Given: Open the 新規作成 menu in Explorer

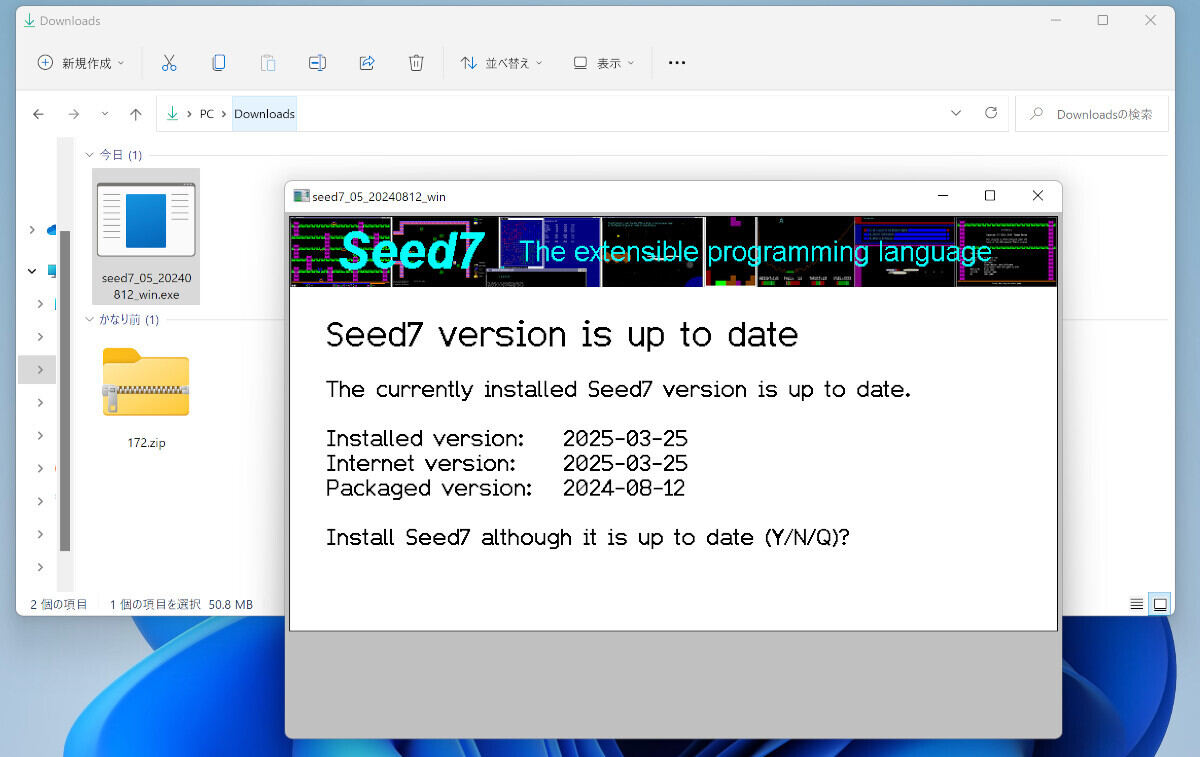Looking at the screenshot, I should pos(81,63).
